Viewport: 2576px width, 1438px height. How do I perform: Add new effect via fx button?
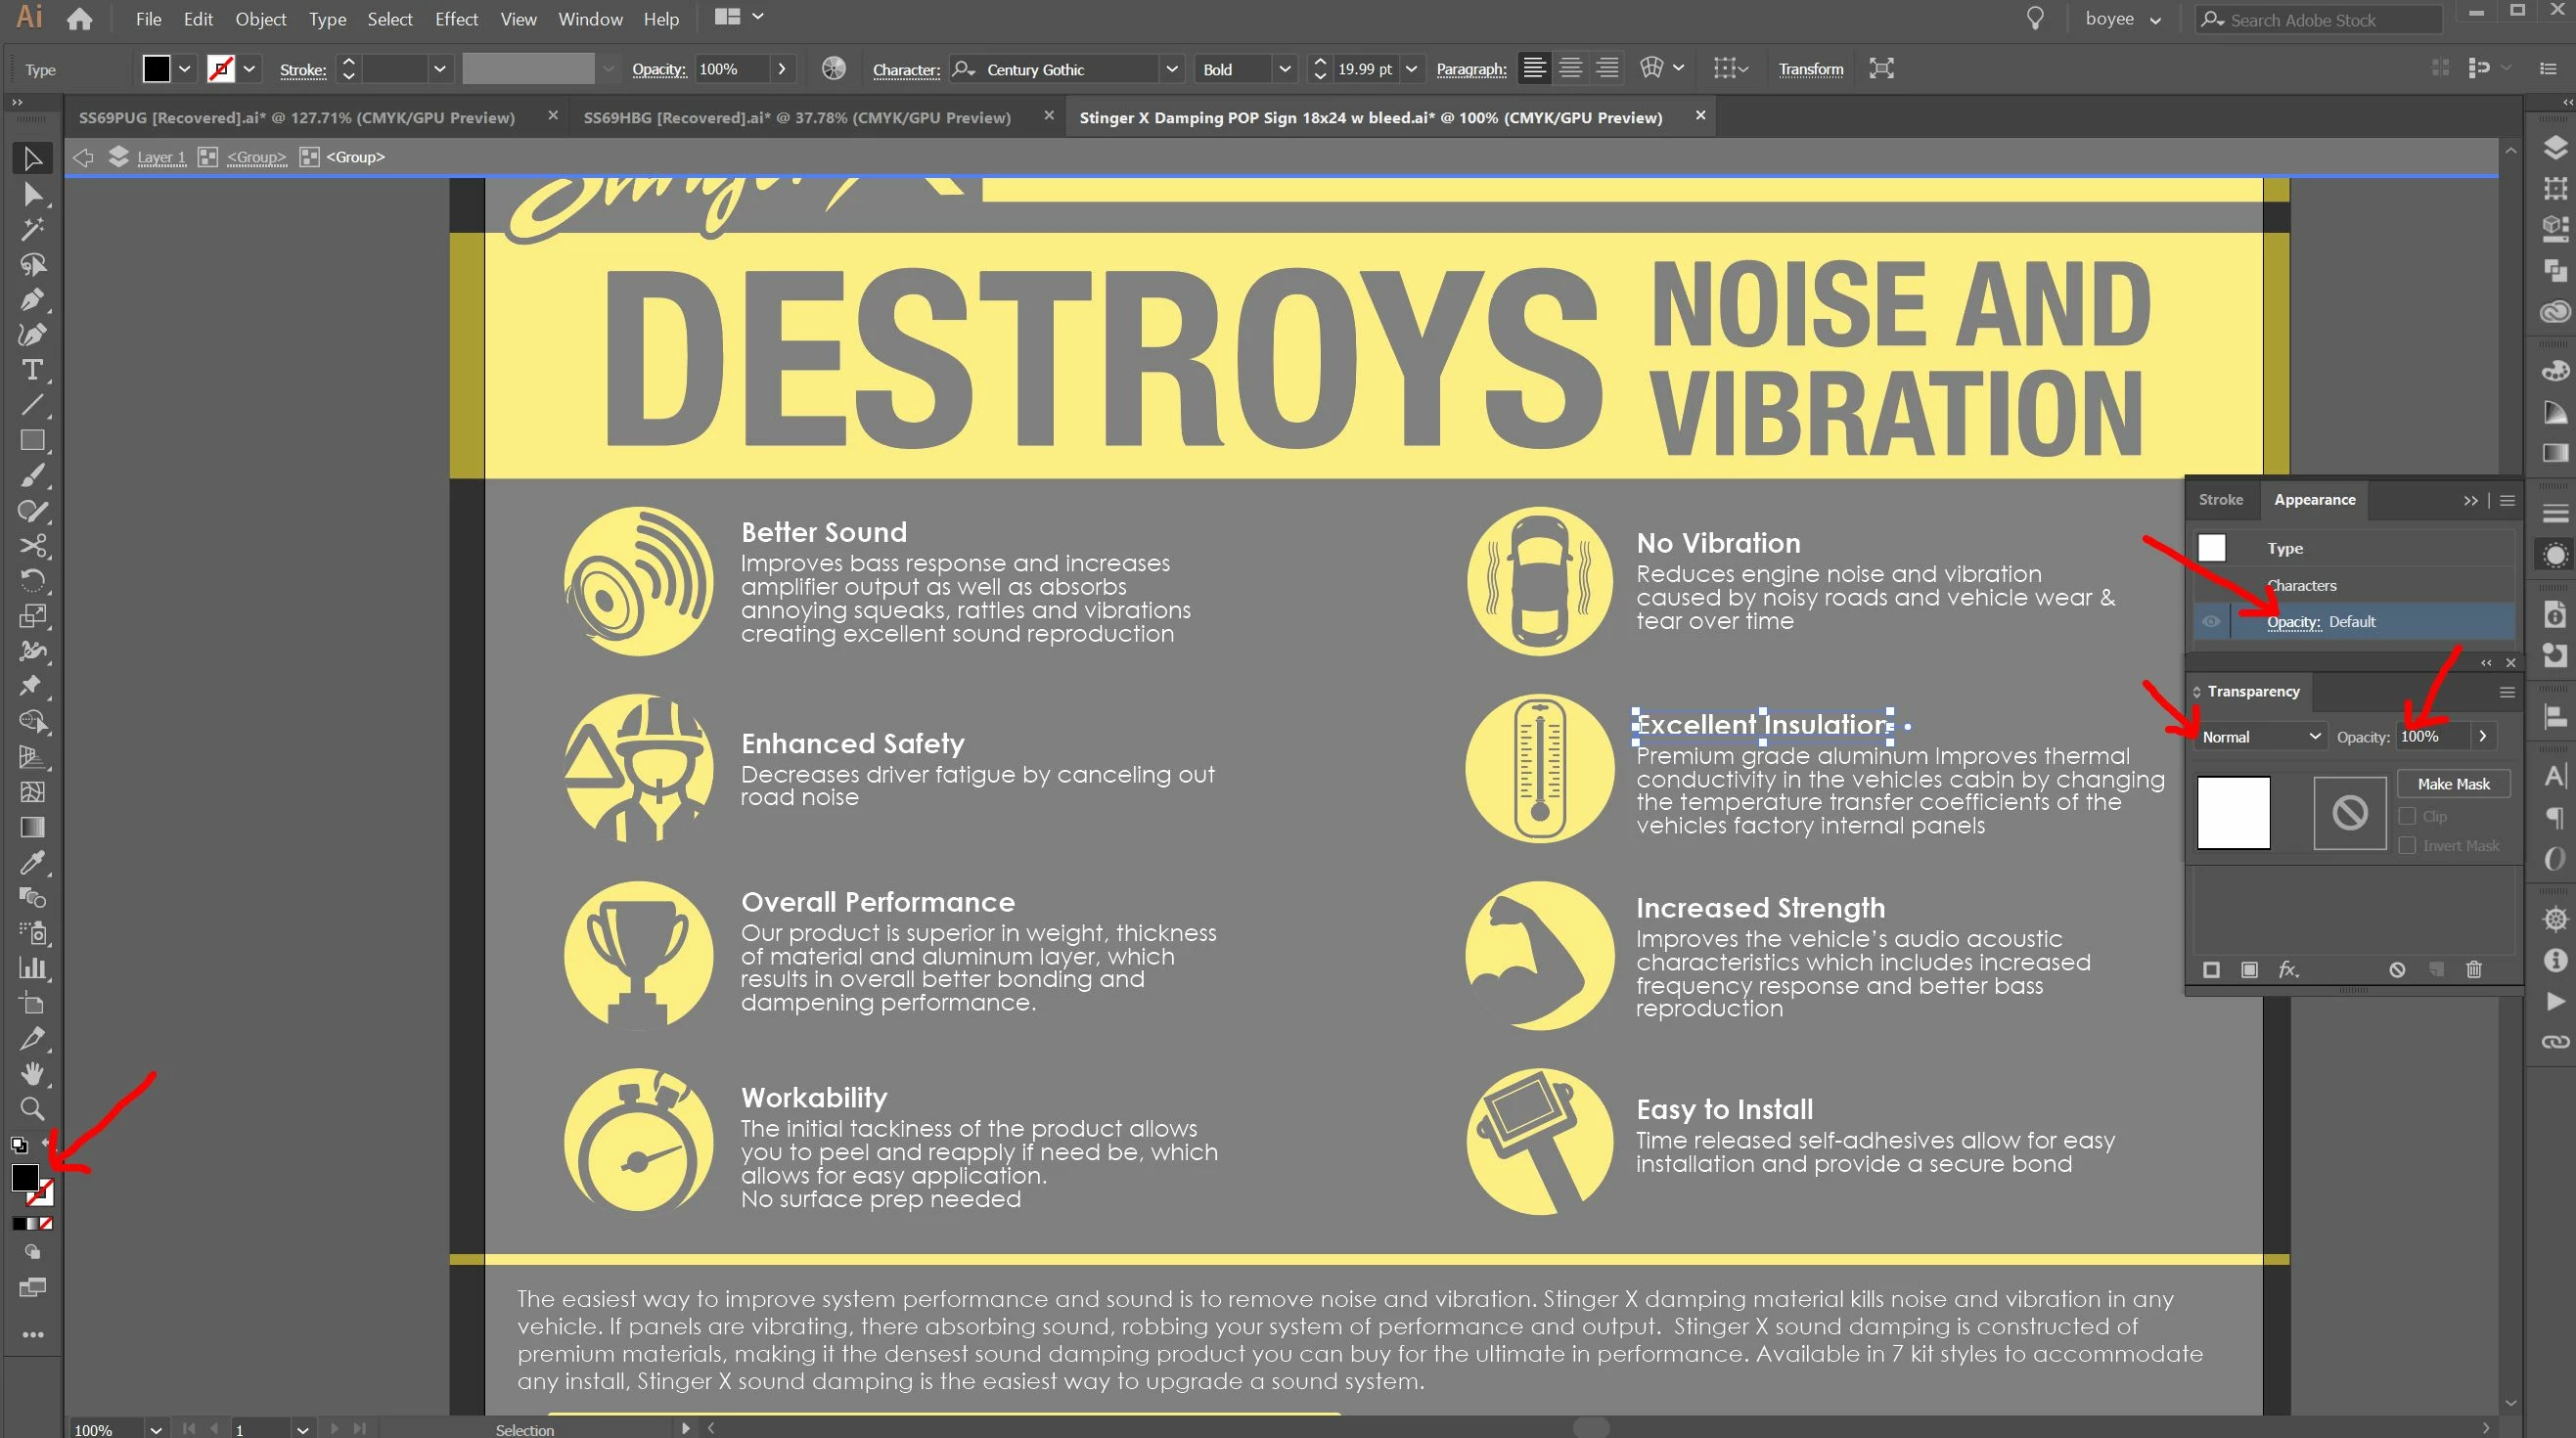[x=2288, y=969]
